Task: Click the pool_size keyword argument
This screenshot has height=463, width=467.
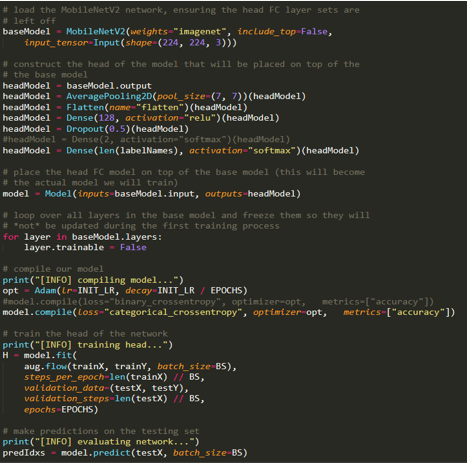Action: coord(181,96)
